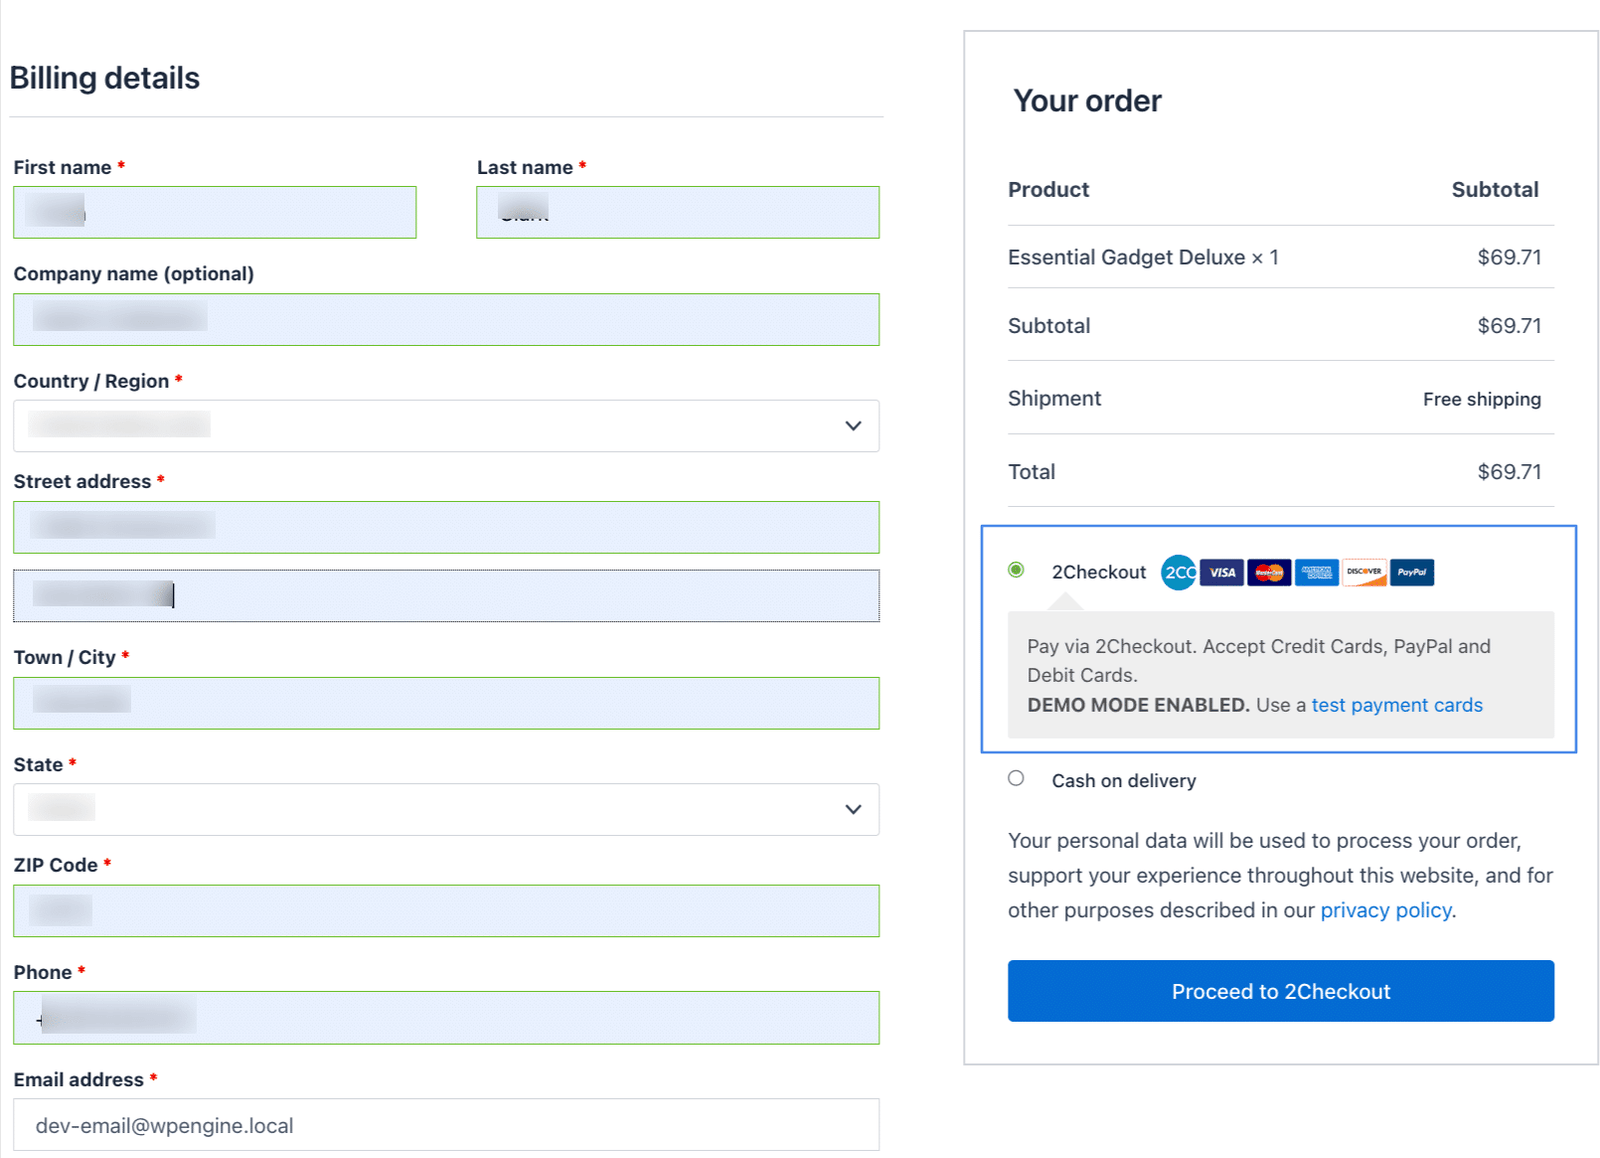Viewport: 1600px width, 1158px height.
Task: Open the Country / Region dropdown
Action: [446, 426]
